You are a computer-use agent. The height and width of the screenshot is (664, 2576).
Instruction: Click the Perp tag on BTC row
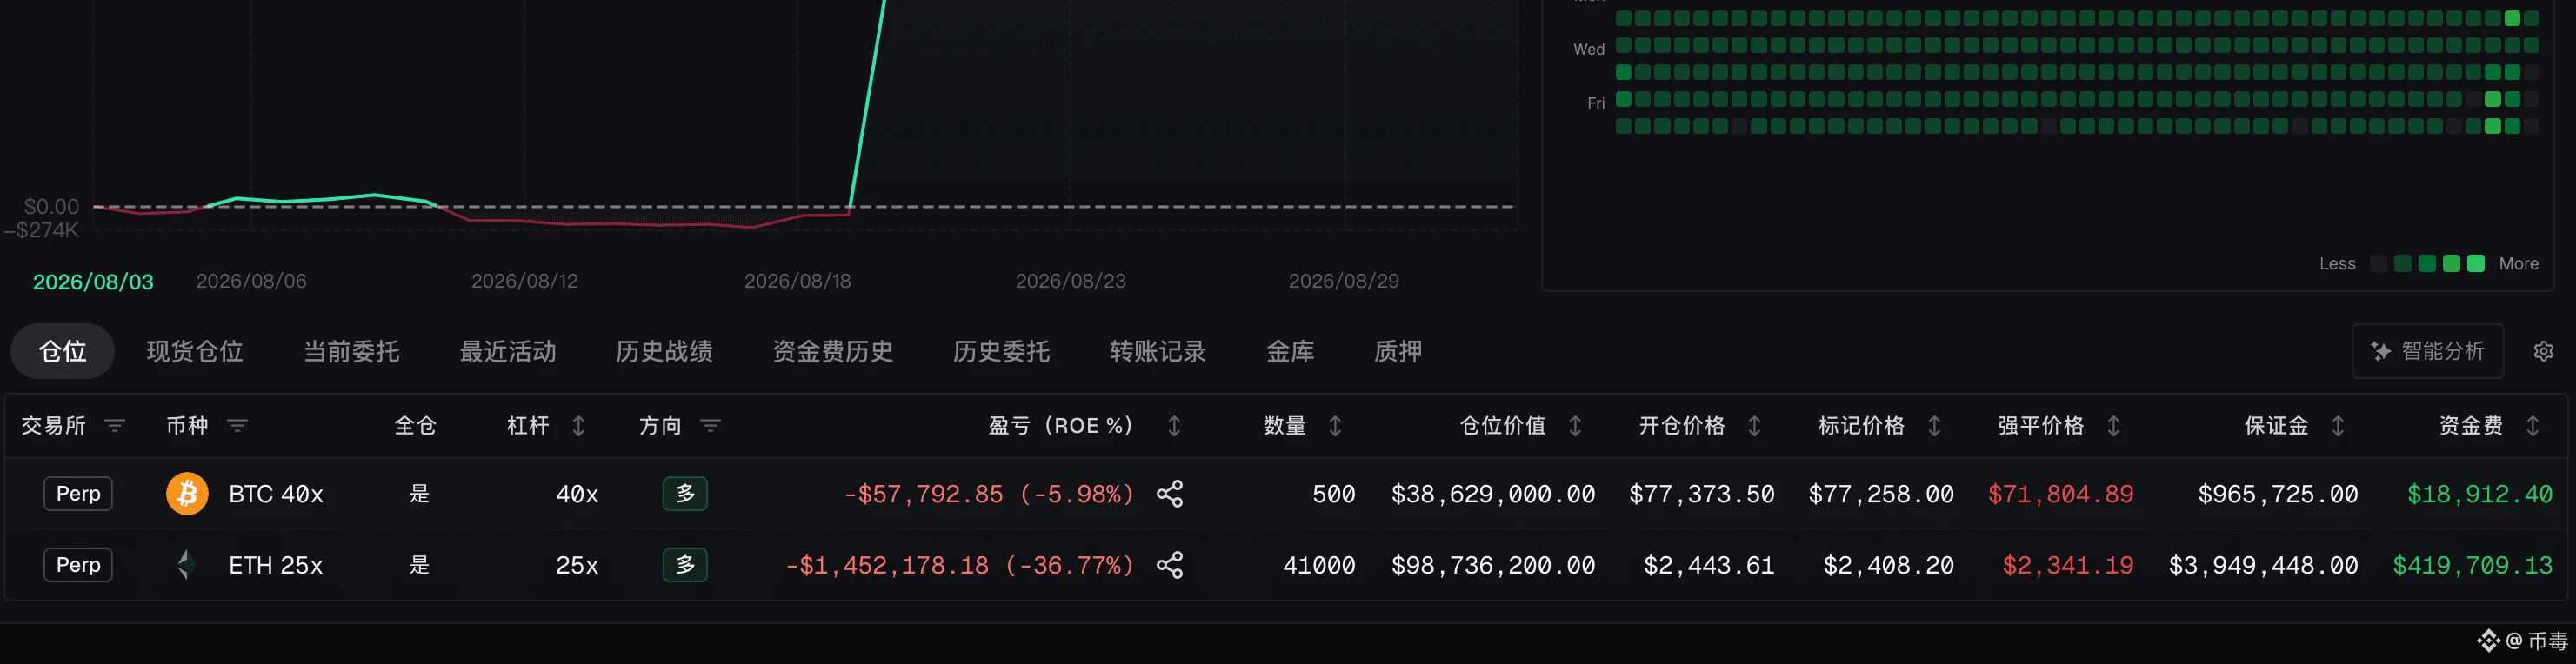[78, 494]
